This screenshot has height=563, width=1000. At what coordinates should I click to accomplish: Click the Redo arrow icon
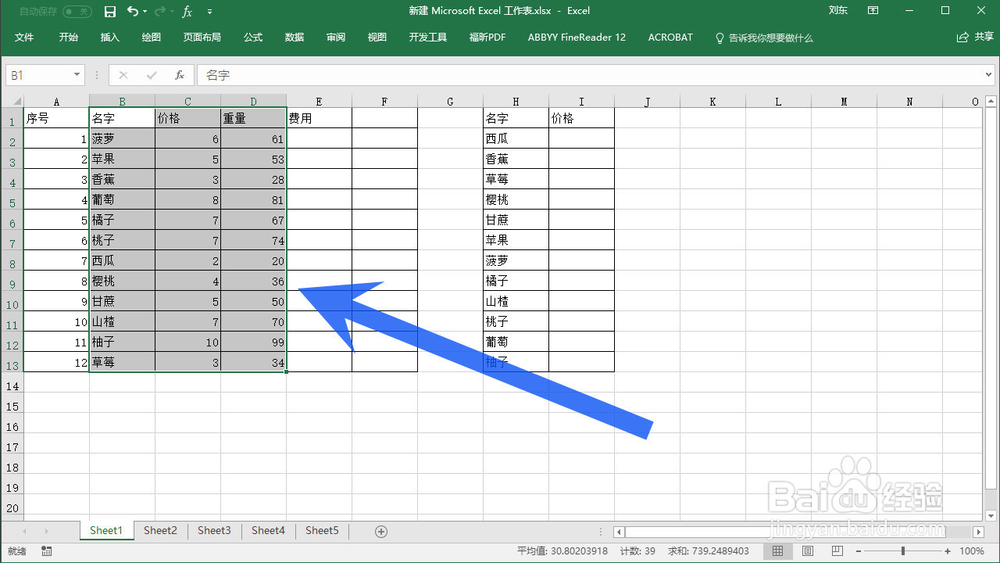click(x=160, y=11)
